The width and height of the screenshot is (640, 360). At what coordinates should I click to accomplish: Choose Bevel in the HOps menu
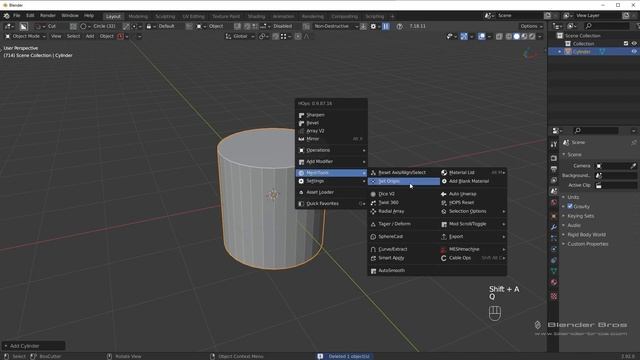pyautogui.click(x=331, y=123)
